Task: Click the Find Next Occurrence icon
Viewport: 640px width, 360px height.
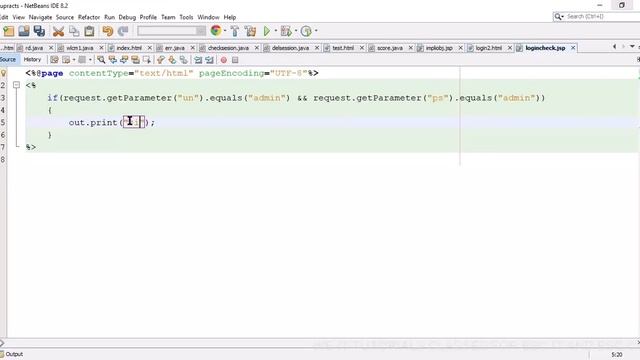Action: pos(124,60)
